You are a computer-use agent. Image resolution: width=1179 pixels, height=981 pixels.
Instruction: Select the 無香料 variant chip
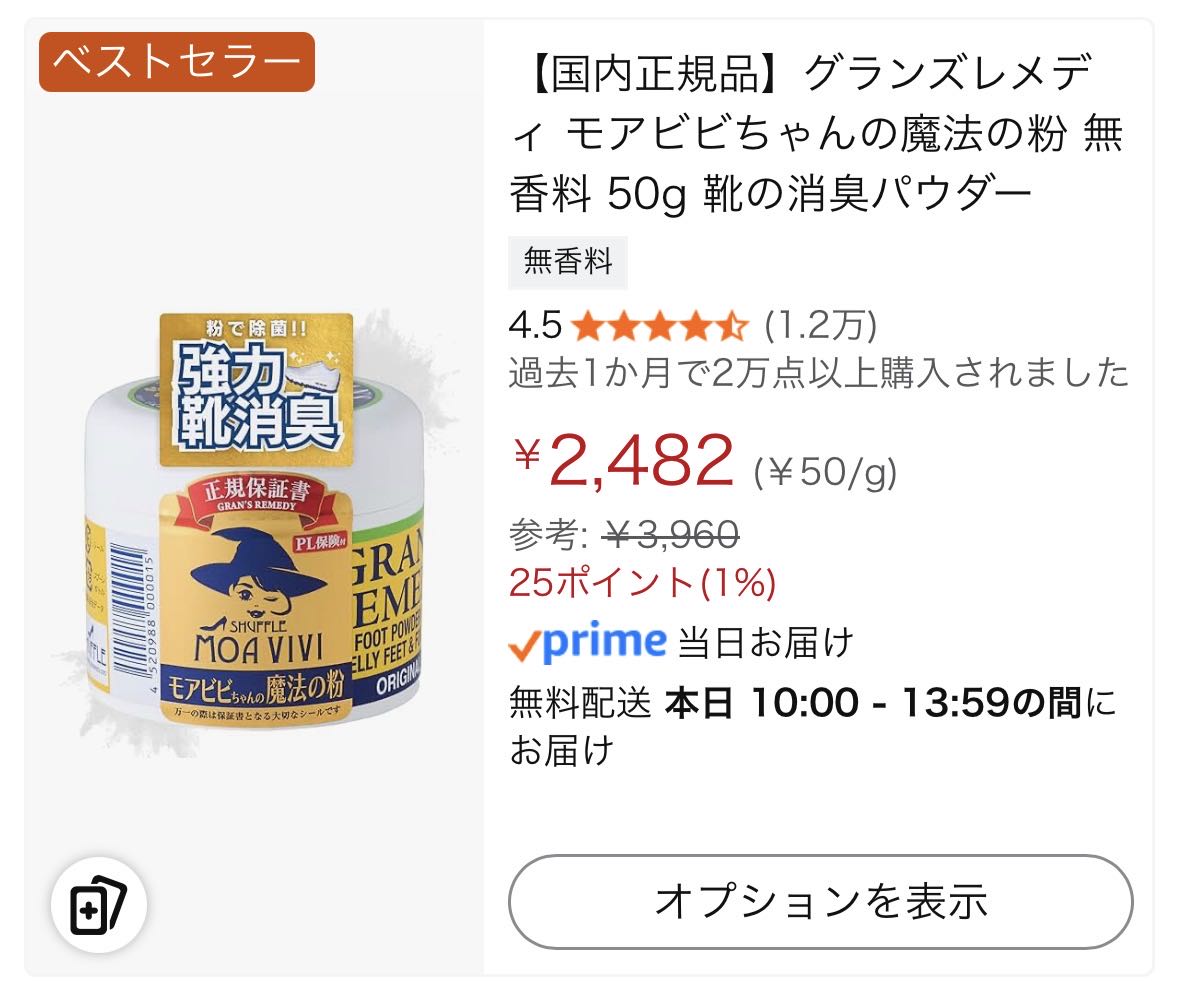click(567, 262)
